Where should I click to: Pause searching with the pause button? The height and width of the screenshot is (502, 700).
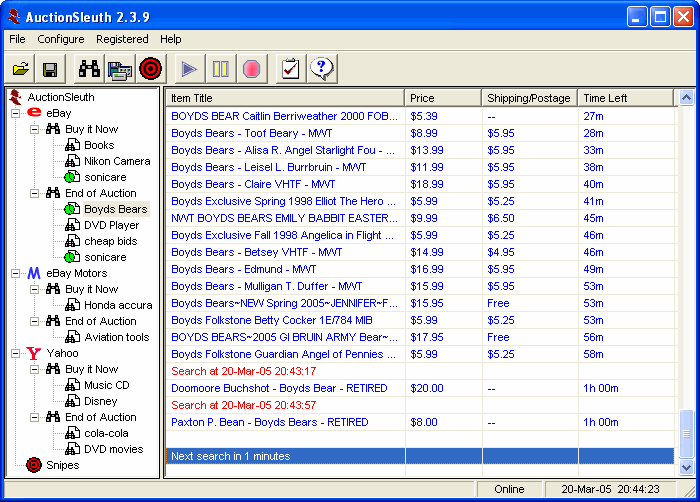(x=221, y=69)
